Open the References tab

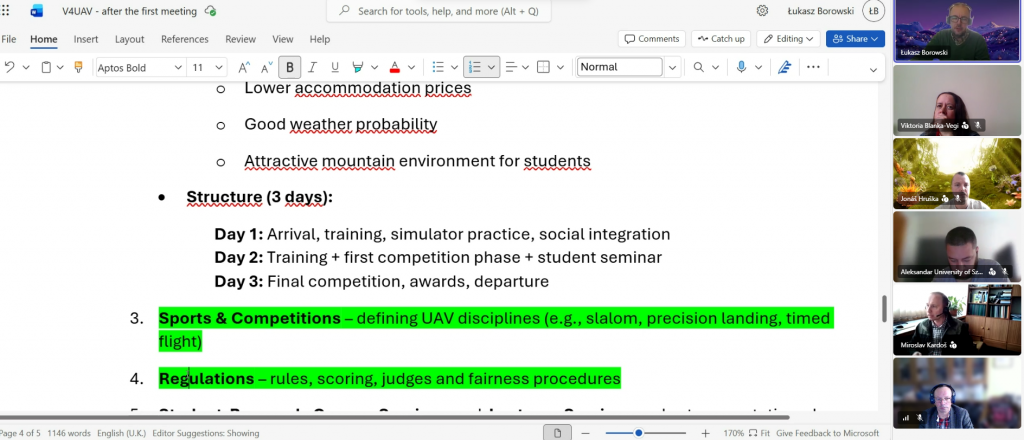[x=185, y=39]
